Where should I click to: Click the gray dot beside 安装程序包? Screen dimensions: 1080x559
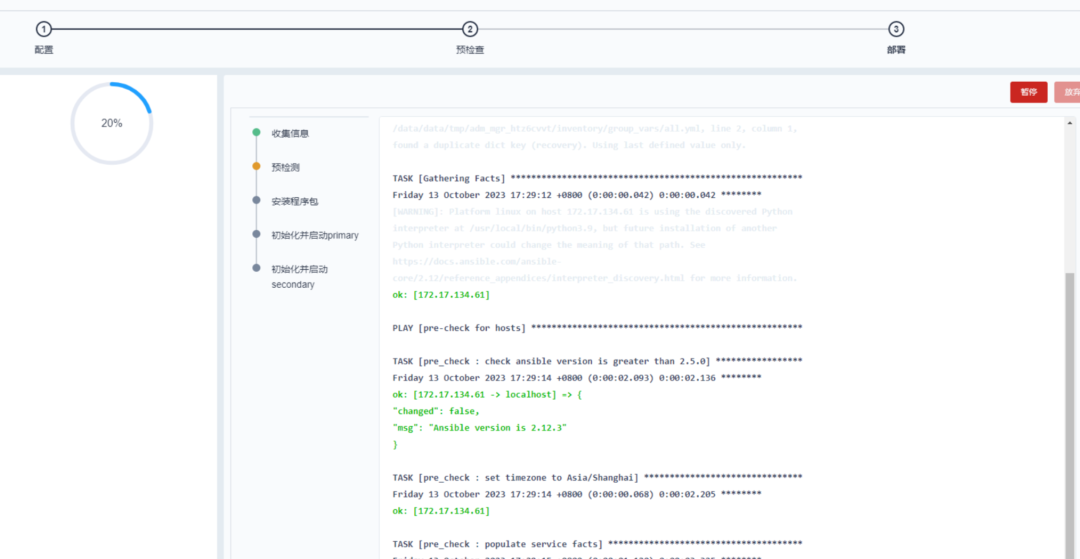click(257, 201)
